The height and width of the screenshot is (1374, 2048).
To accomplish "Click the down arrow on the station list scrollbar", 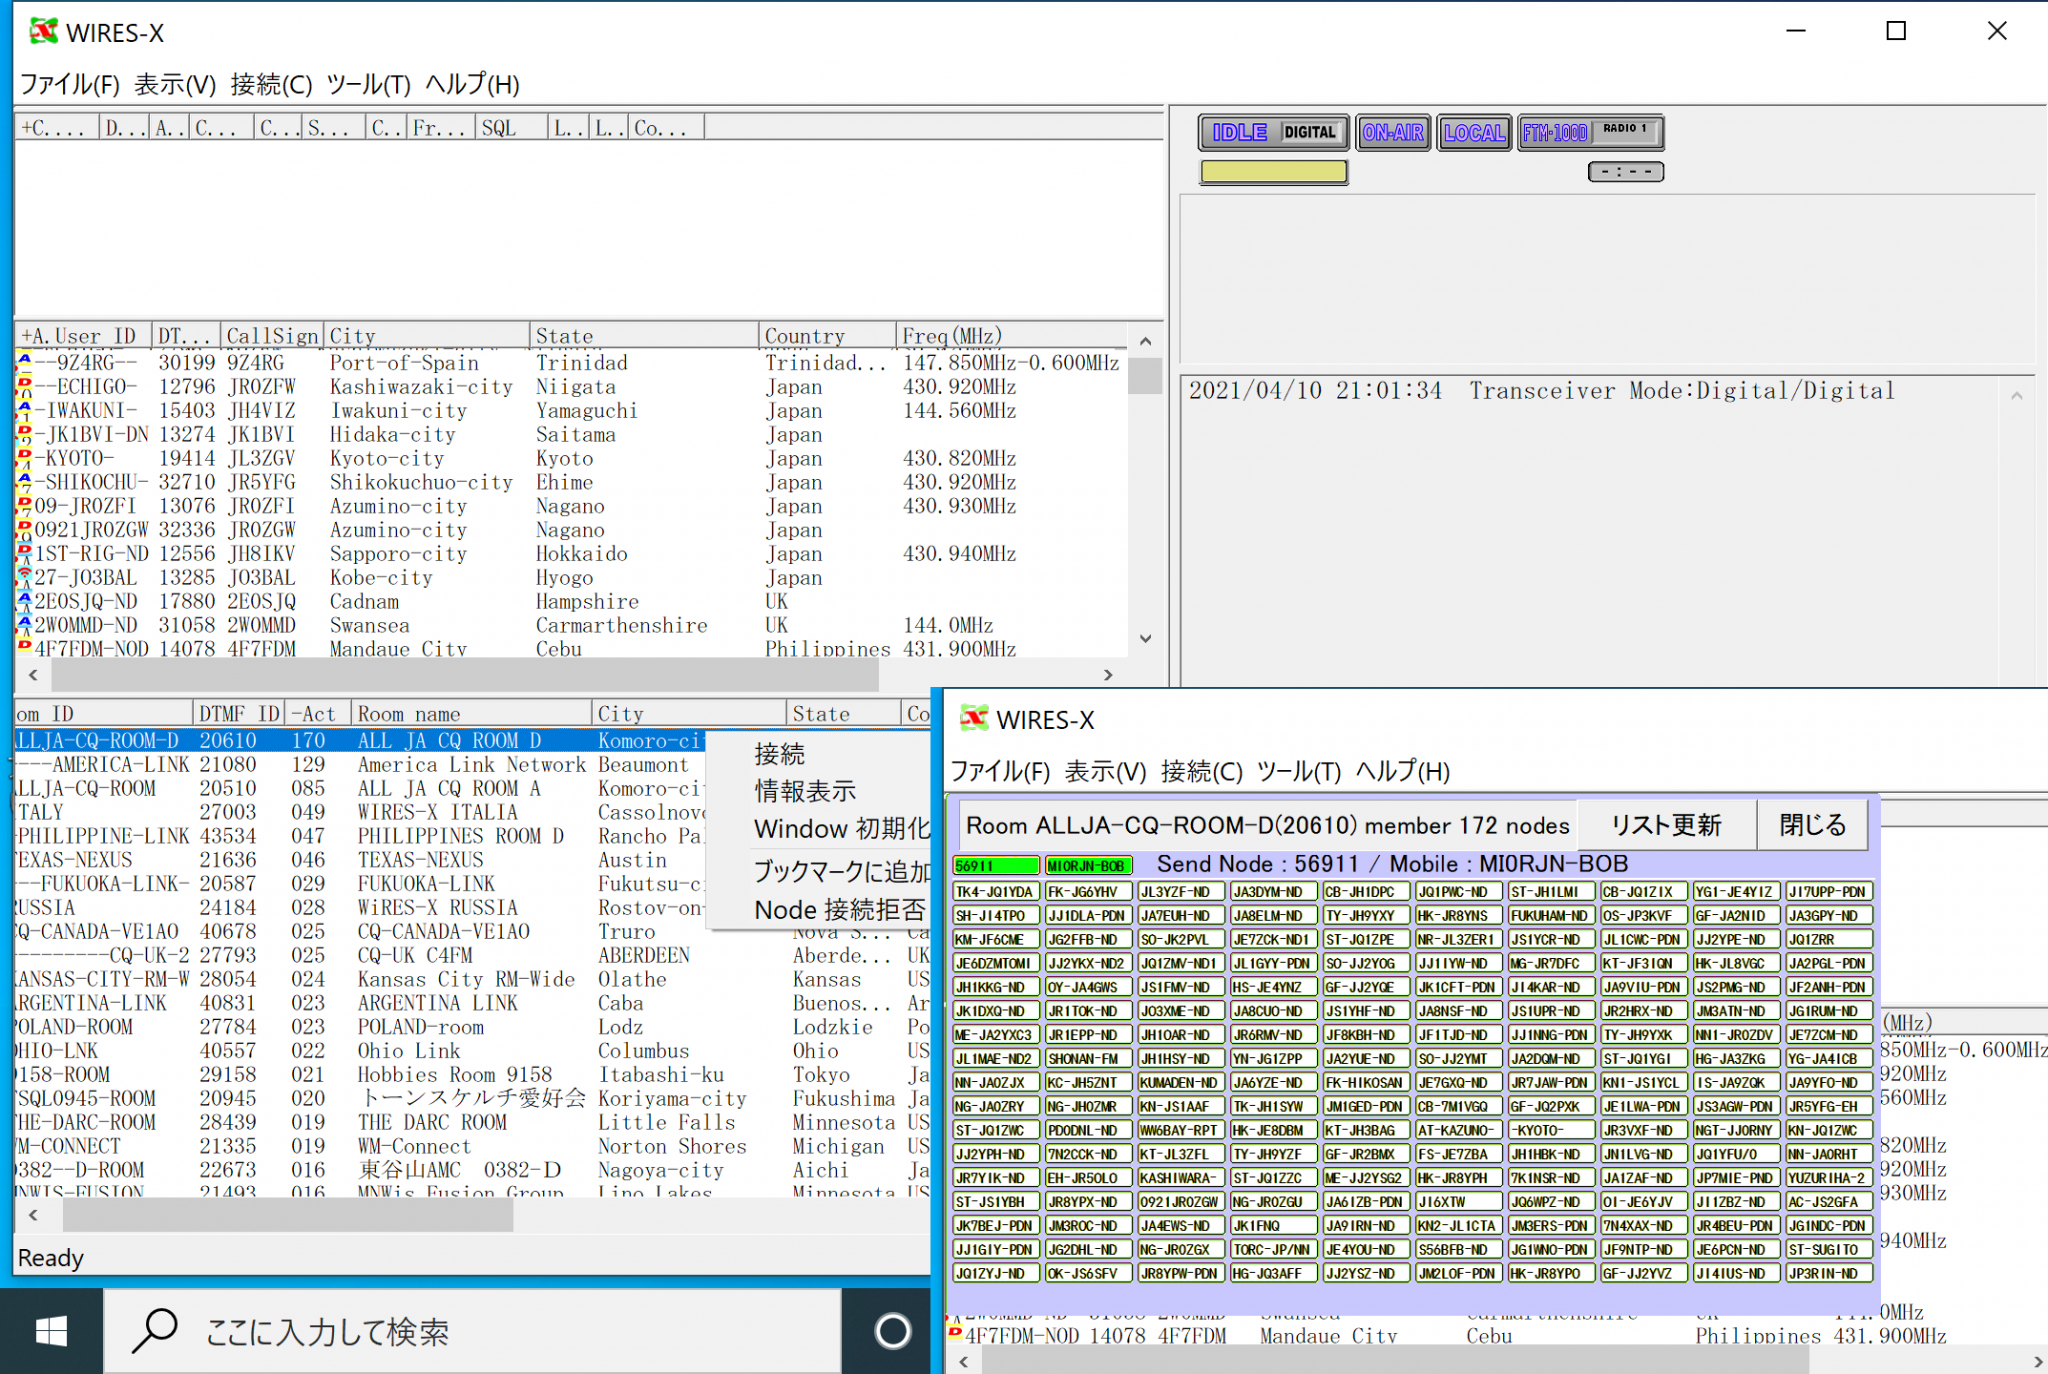I will [x=1145, y=638].
